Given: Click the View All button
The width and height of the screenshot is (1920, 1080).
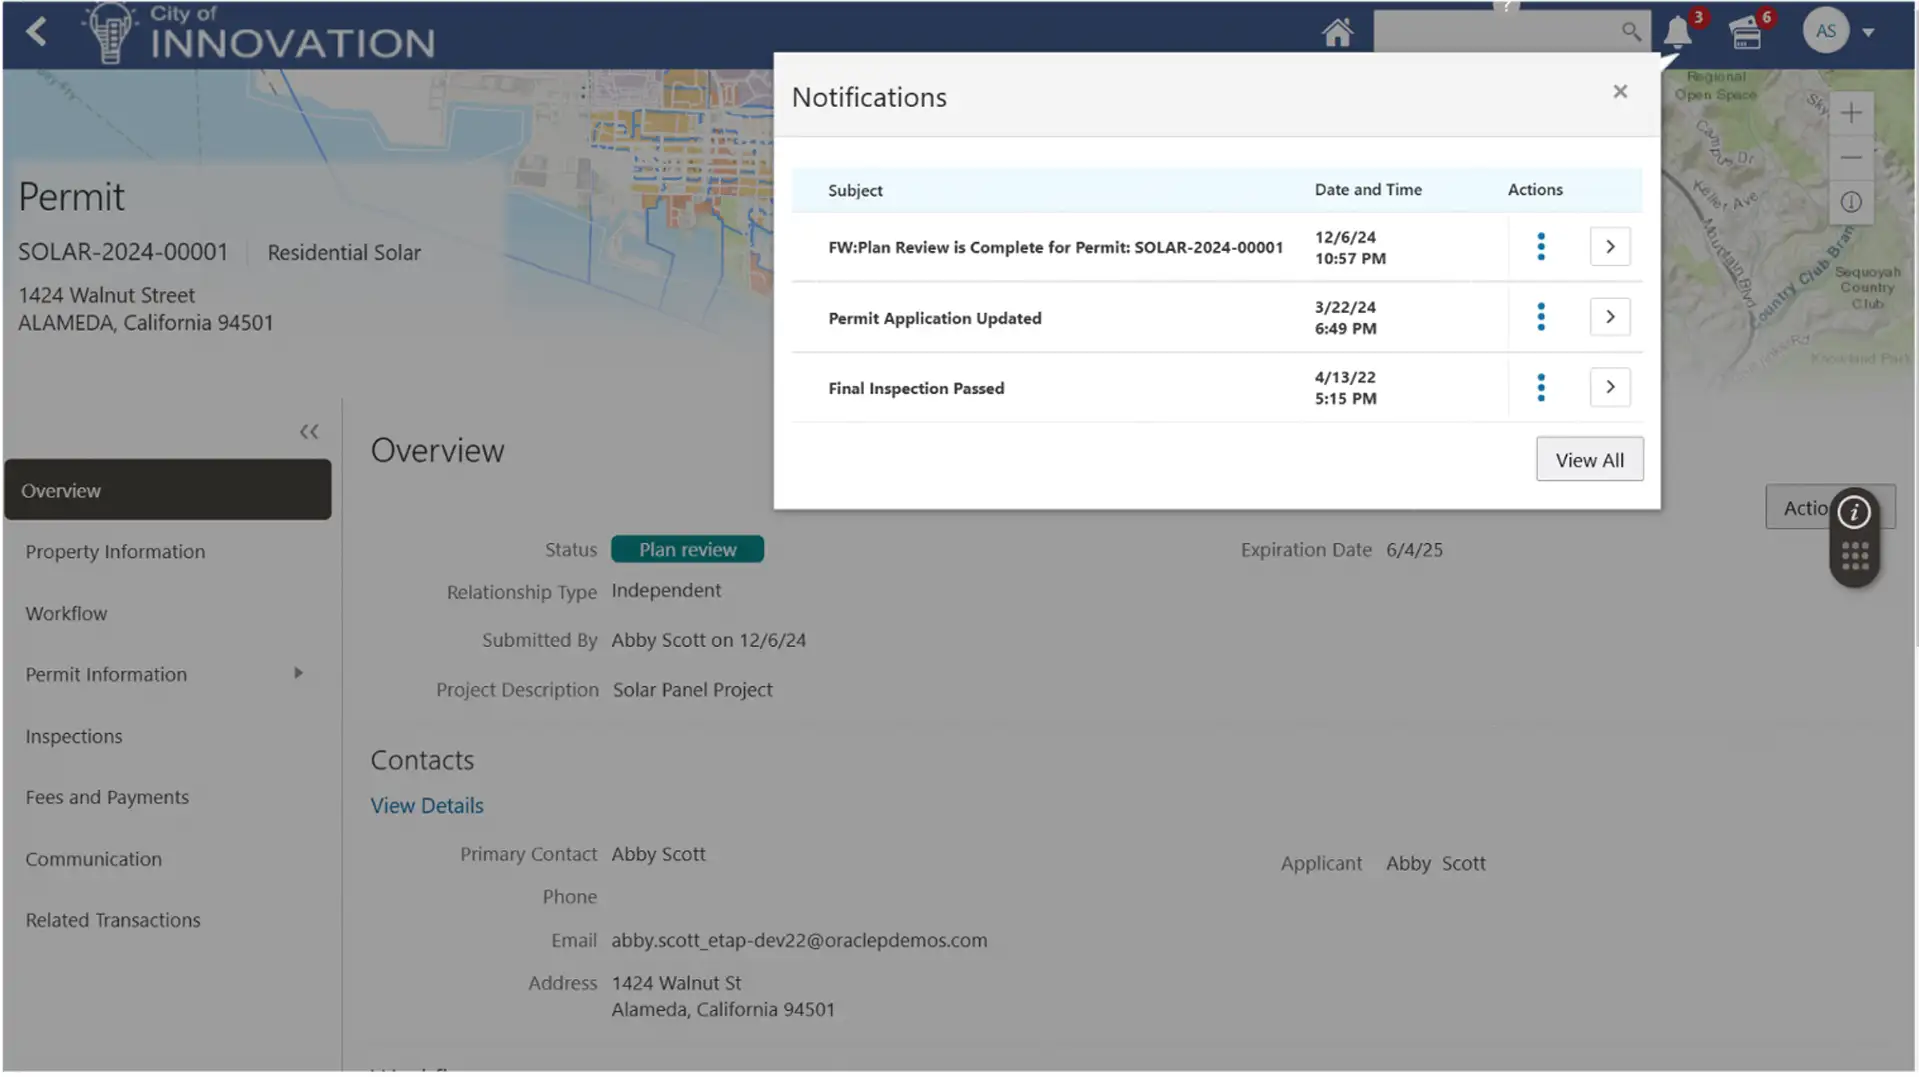Looking at the screenshot, I should [1589, 460].
